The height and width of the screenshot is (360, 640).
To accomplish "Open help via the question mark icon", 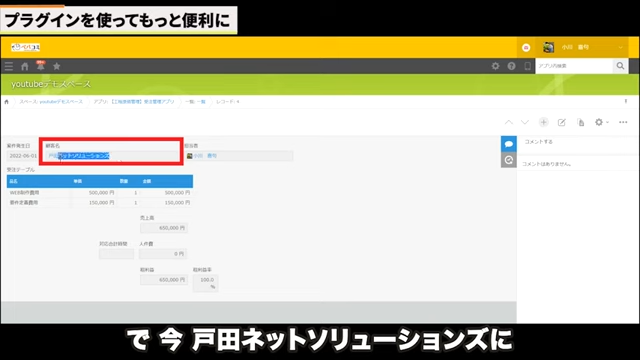I will (x=511, y=66).
